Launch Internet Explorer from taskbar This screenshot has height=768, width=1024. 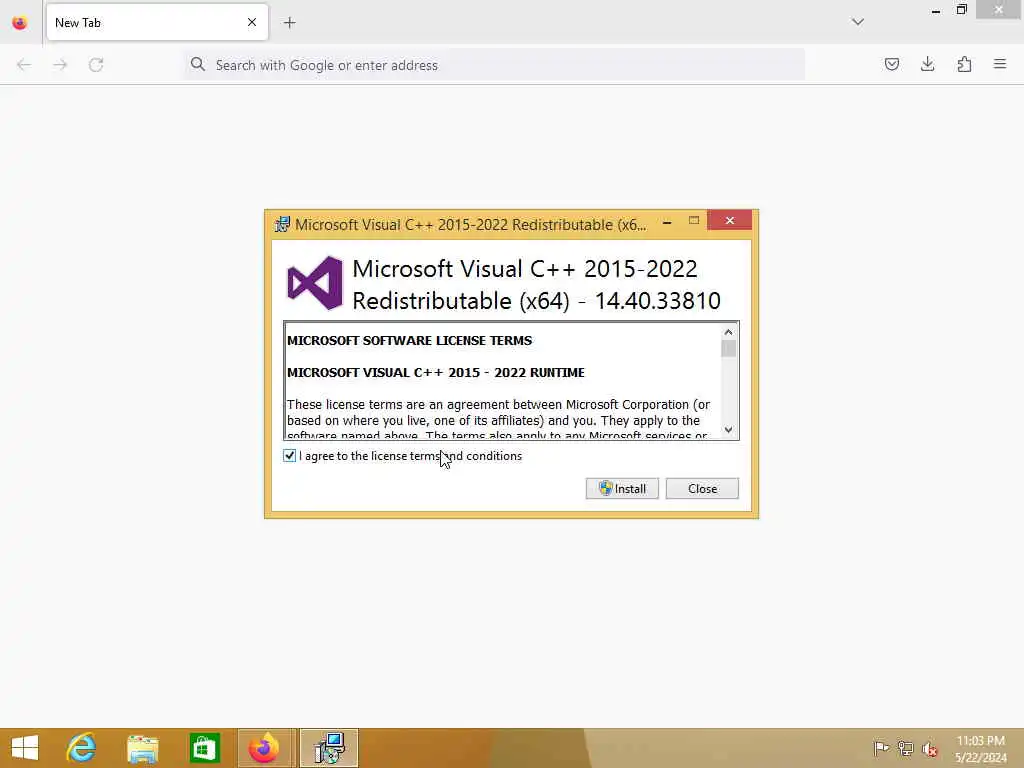[81, 748]
